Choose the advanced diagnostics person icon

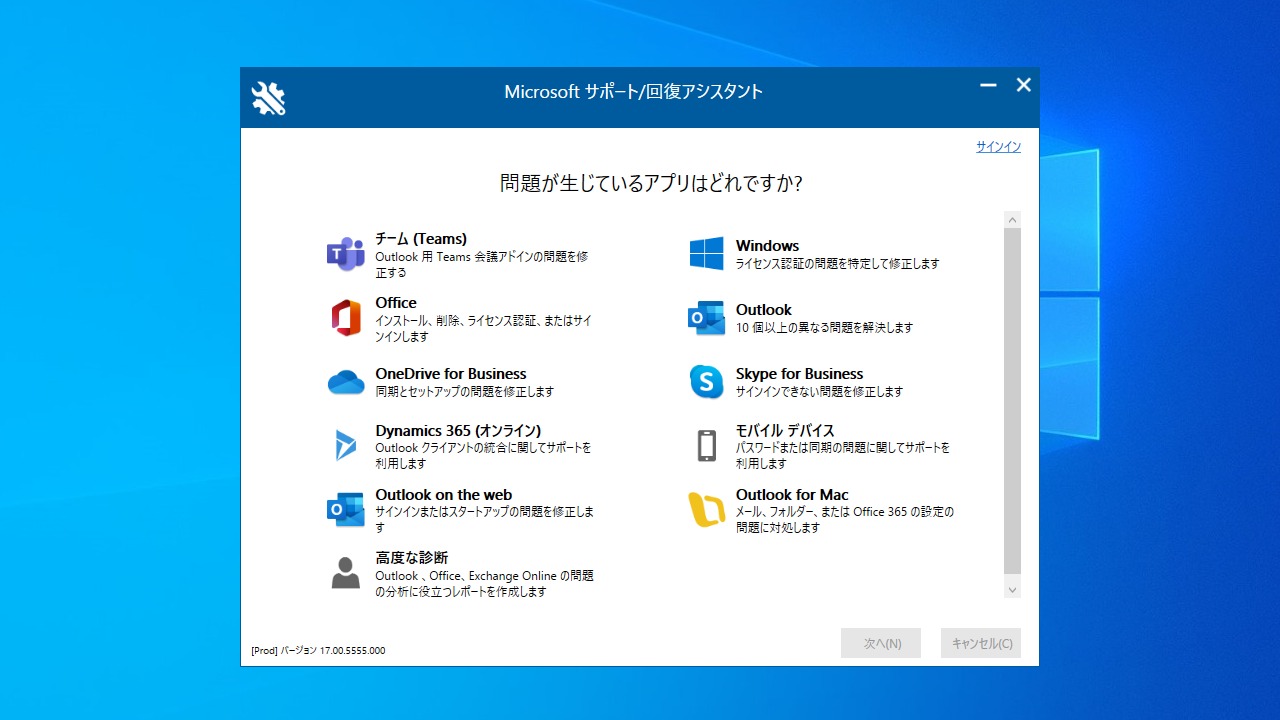(346, 573)
